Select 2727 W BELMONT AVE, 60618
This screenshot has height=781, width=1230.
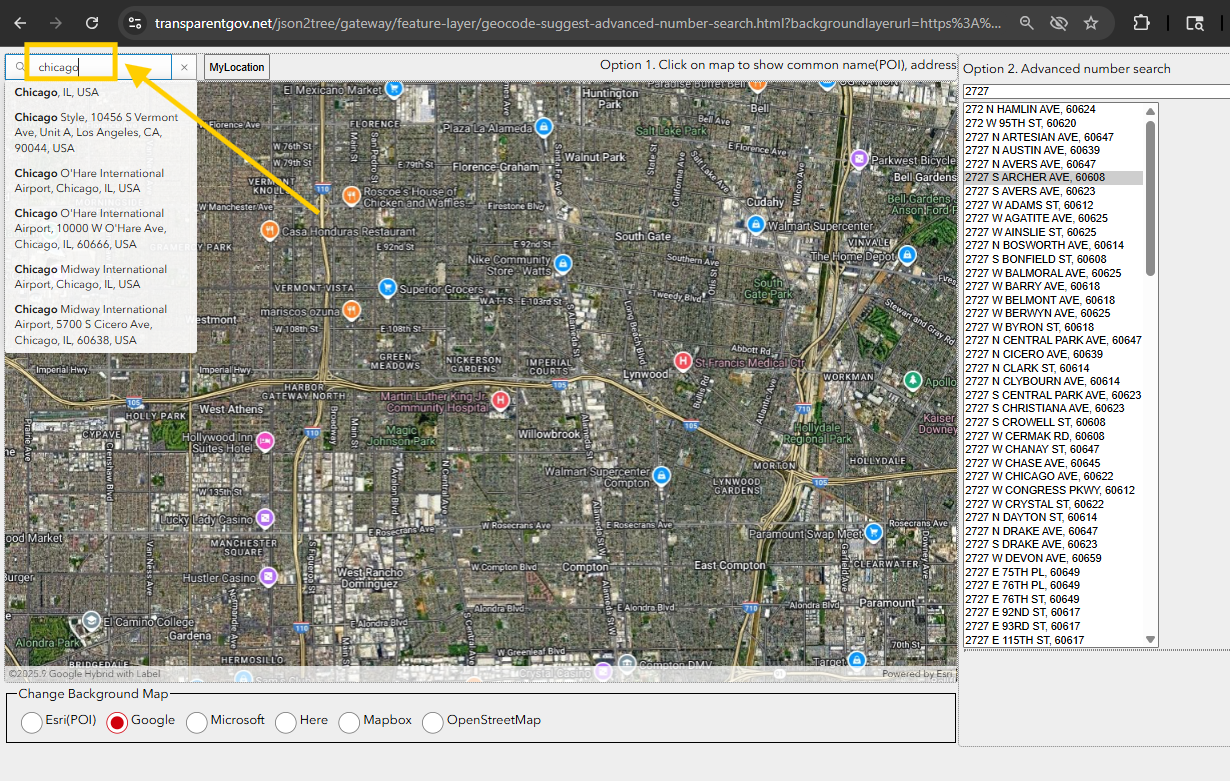[x=1053, y=300]
